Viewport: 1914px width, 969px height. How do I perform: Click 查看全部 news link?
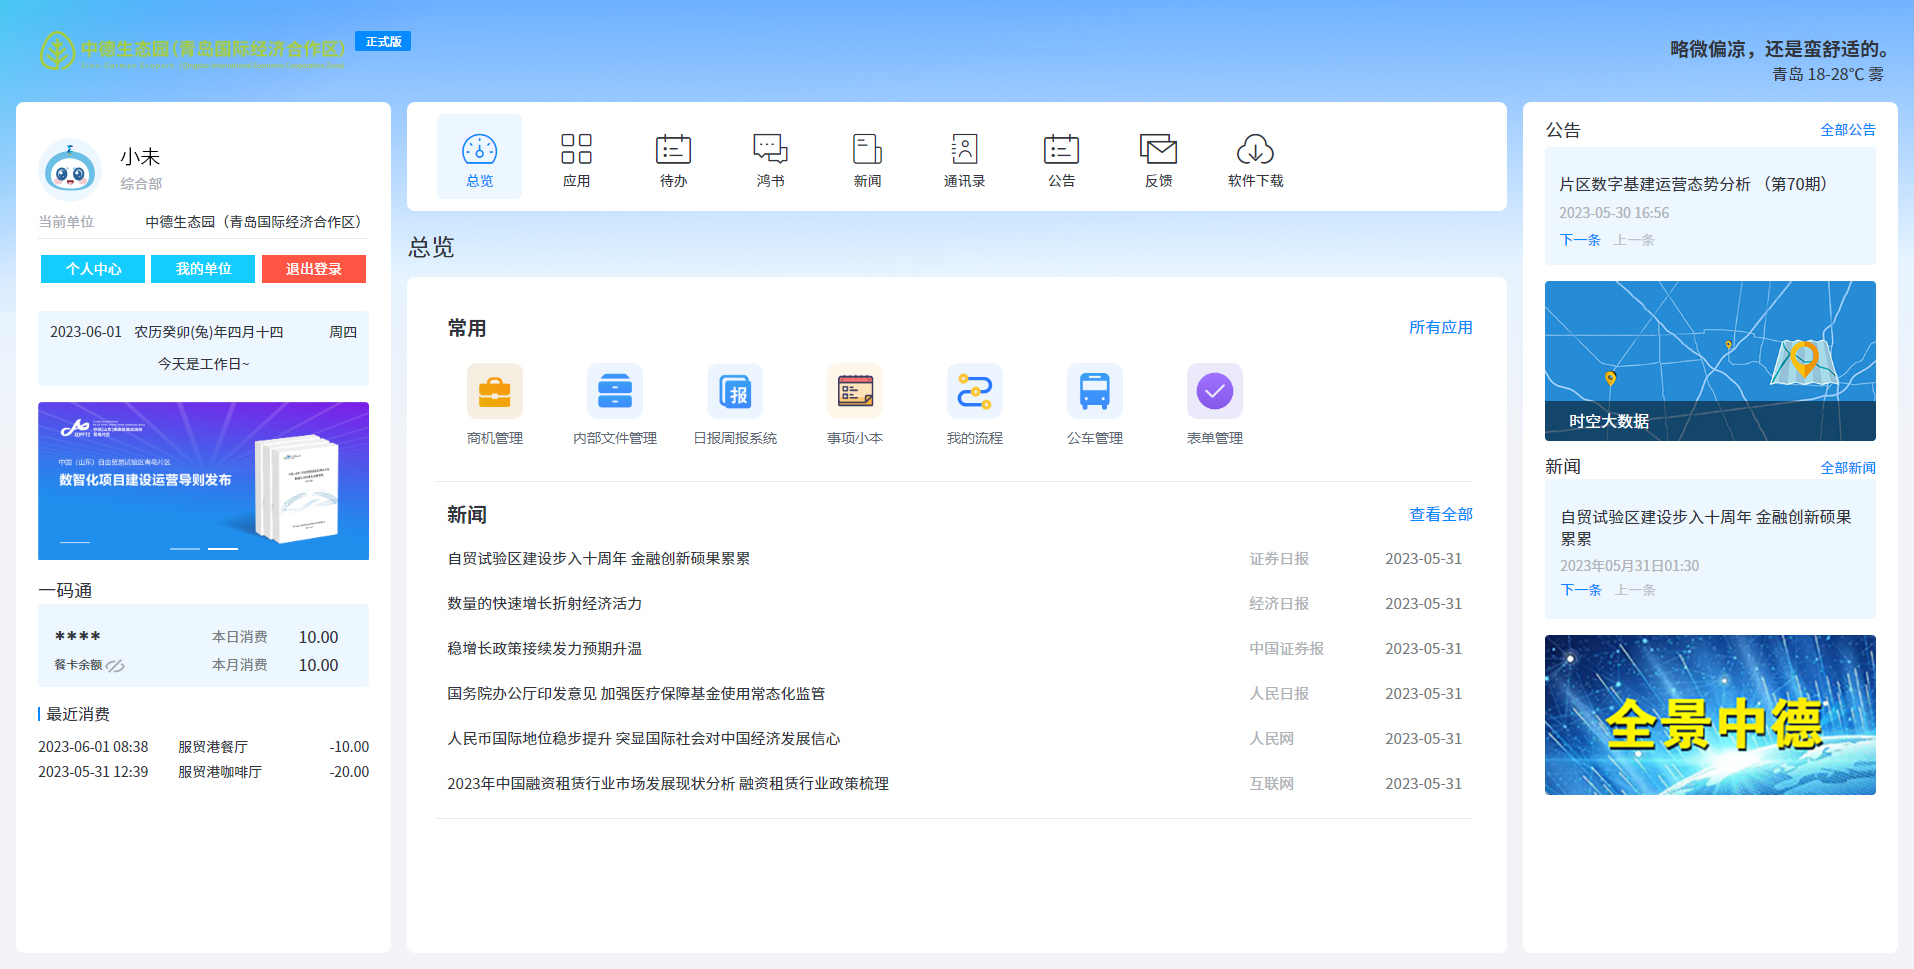1440,514
